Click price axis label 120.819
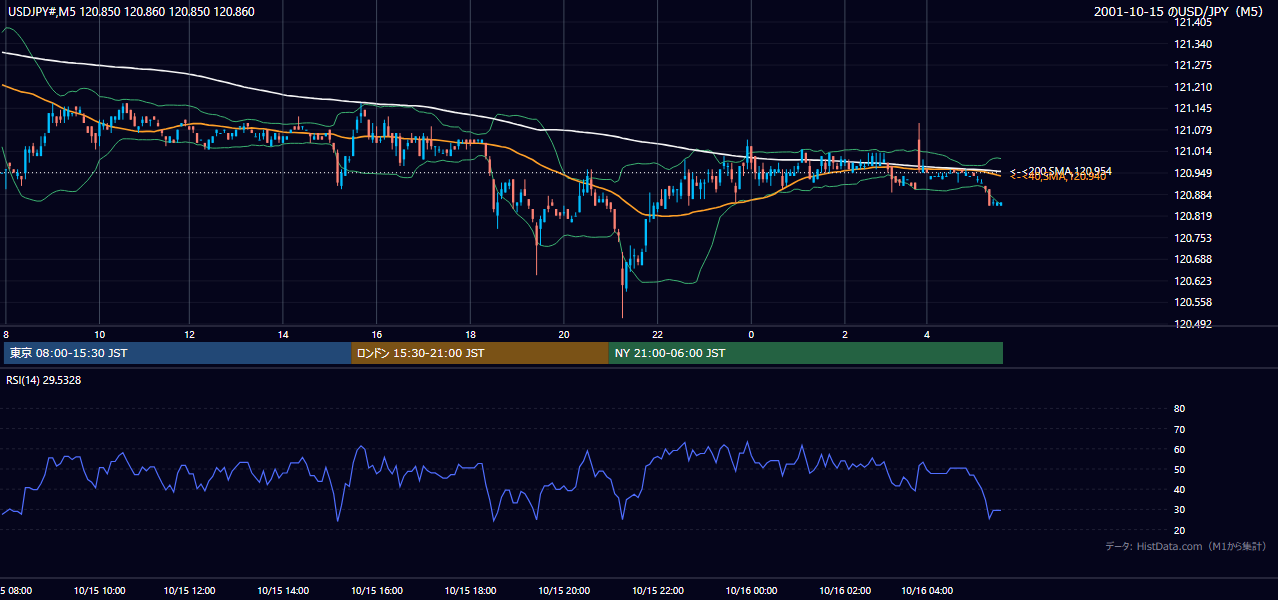The image size is (1278, 600). click(1192, 216)
